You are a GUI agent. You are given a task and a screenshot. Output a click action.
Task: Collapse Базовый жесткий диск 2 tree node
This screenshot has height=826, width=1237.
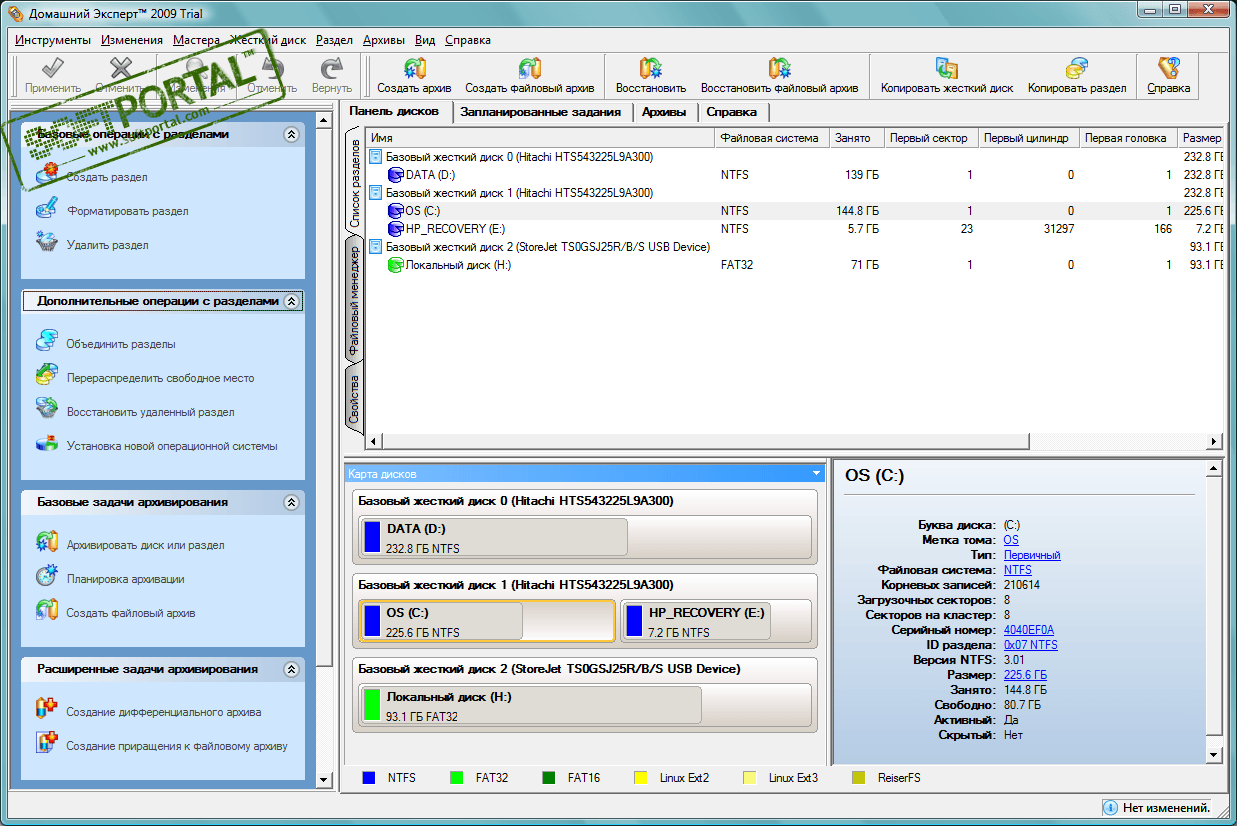pos(375,247)
